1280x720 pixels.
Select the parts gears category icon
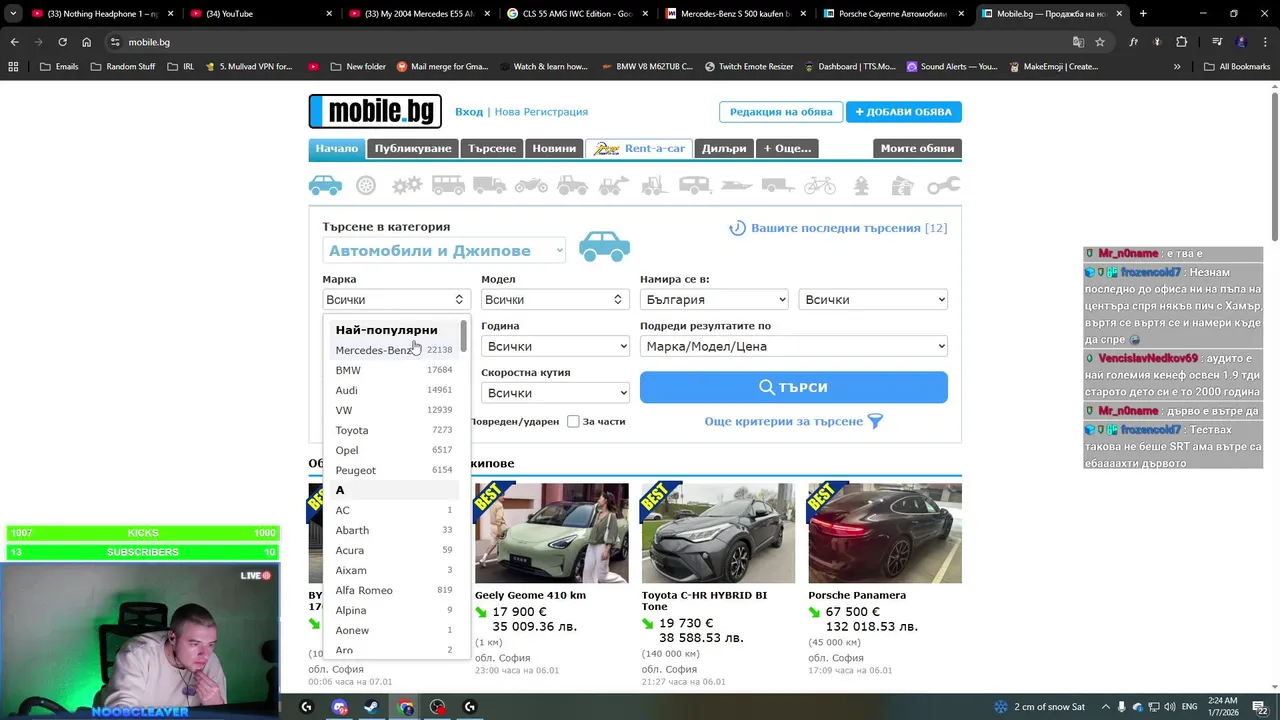coord(407,185)
